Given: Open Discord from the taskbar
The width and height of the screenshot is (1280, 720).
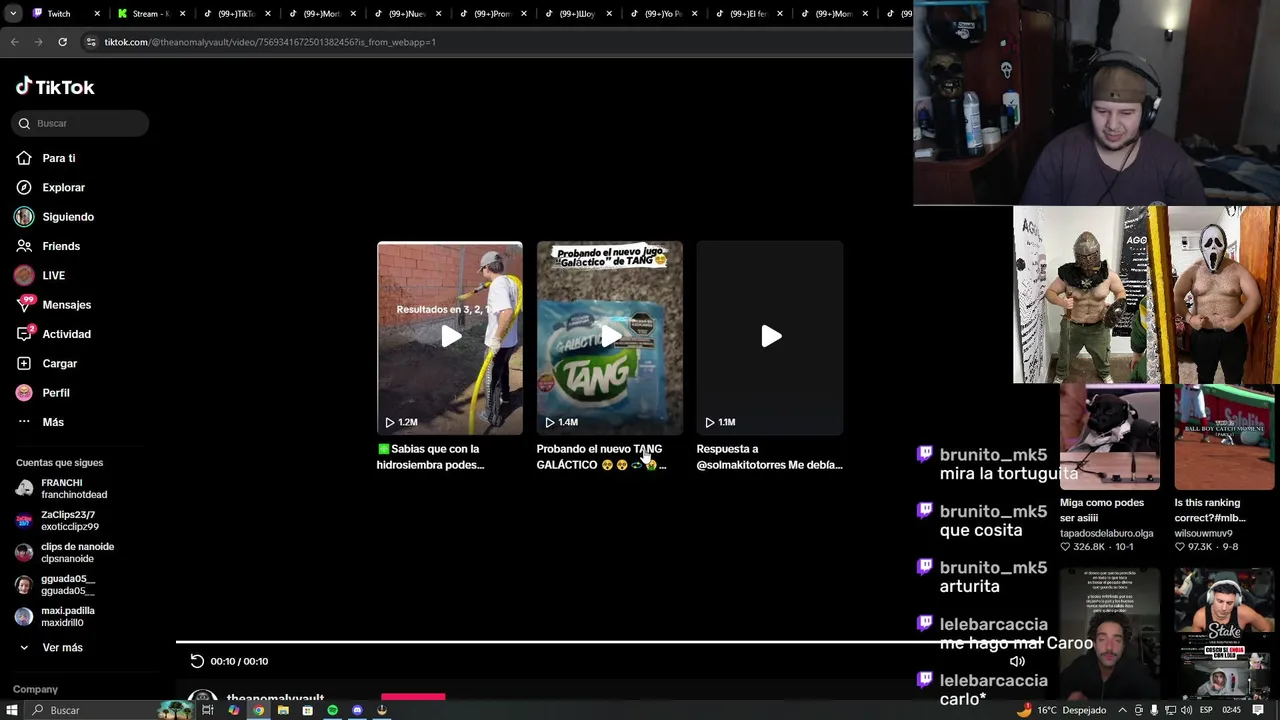Looking at the screenshot, I should [x=357, y=710].
